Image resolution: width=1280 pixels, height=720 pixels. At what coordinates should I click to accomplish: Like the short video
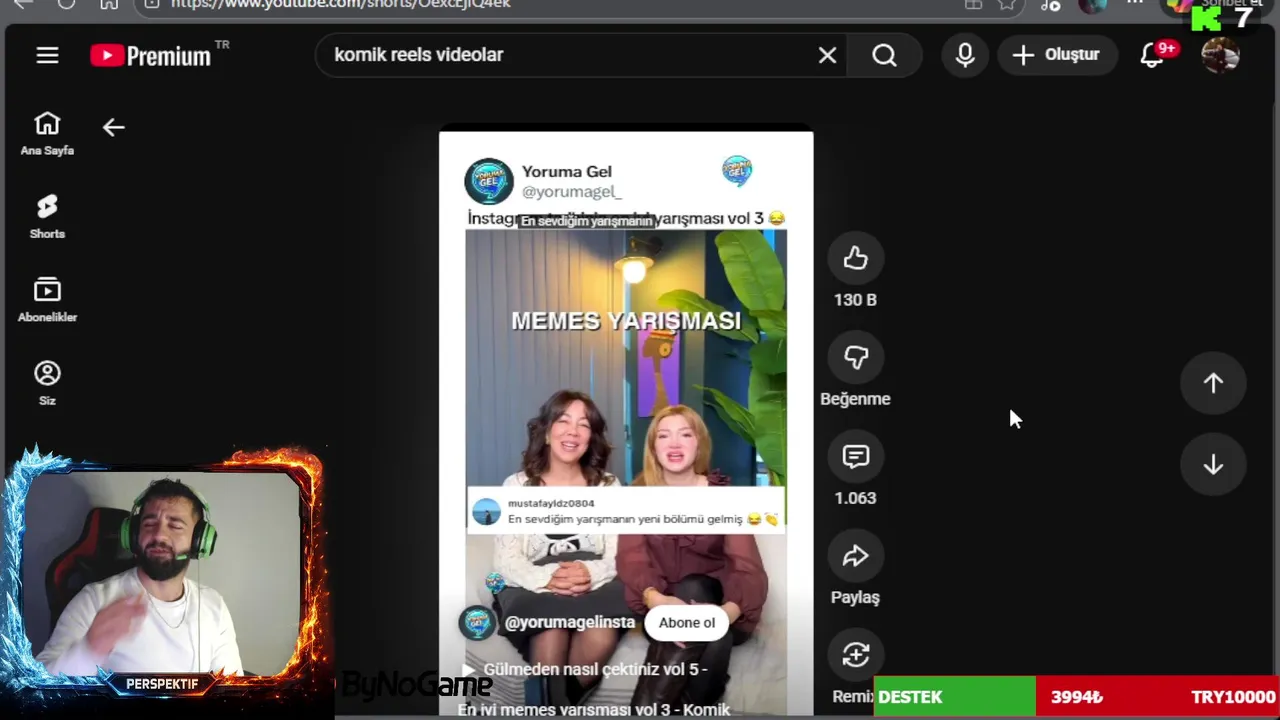[x=855, y=259]
